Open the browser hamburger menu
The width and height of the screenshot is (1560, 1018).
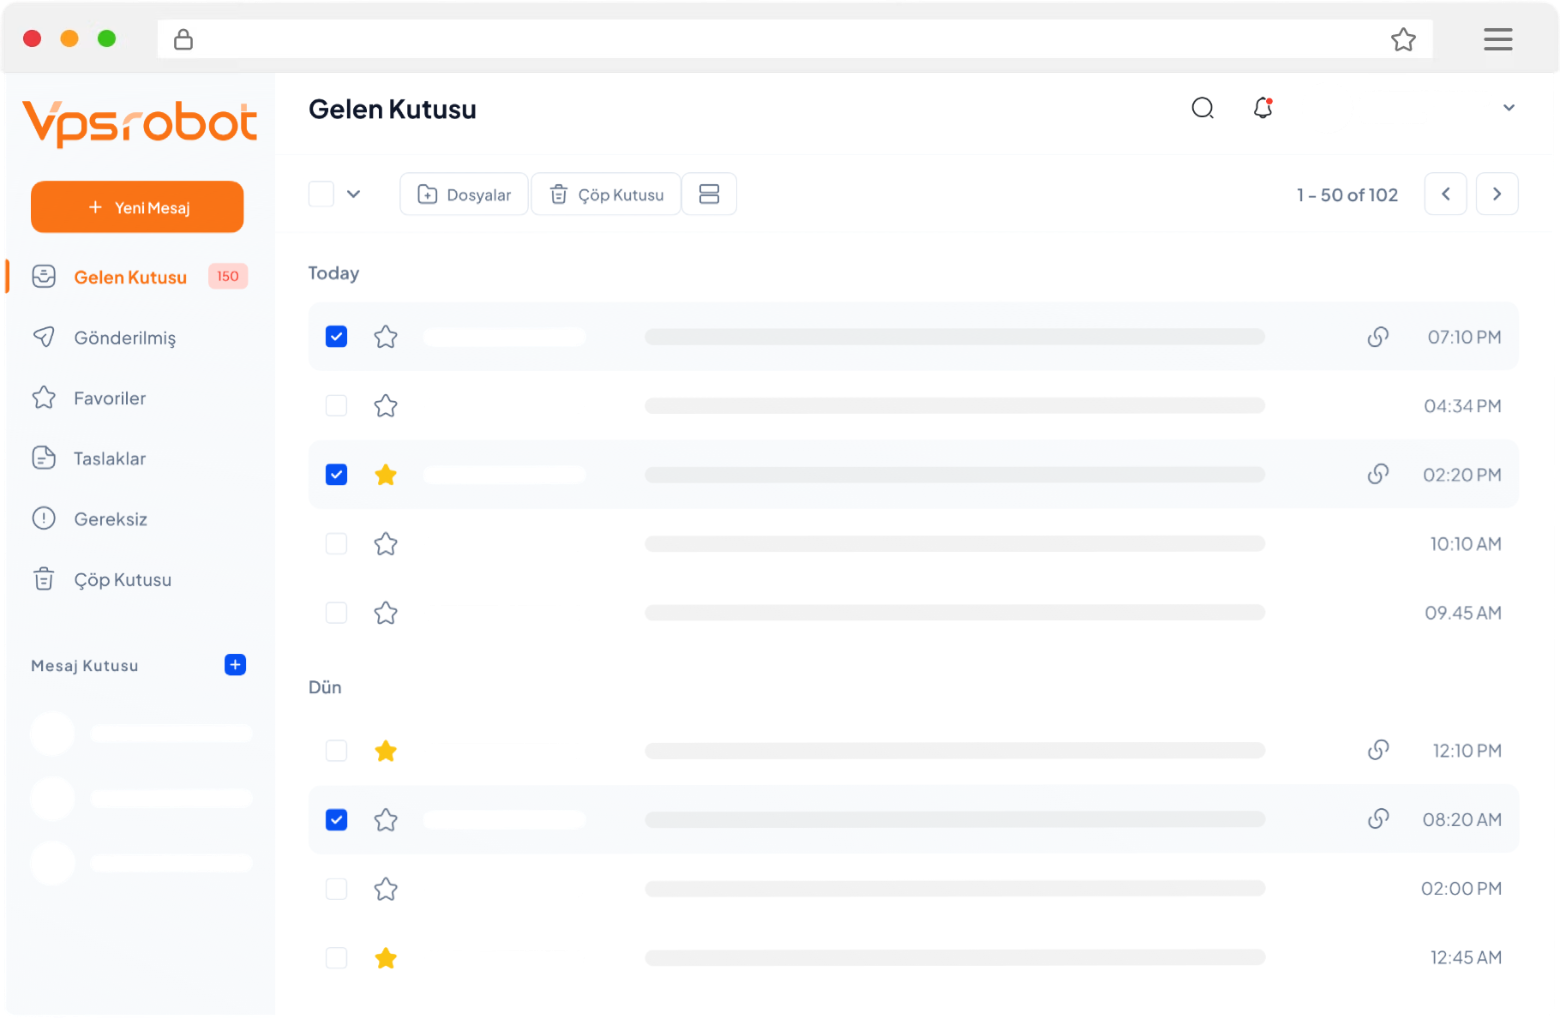pos(1498,40)
